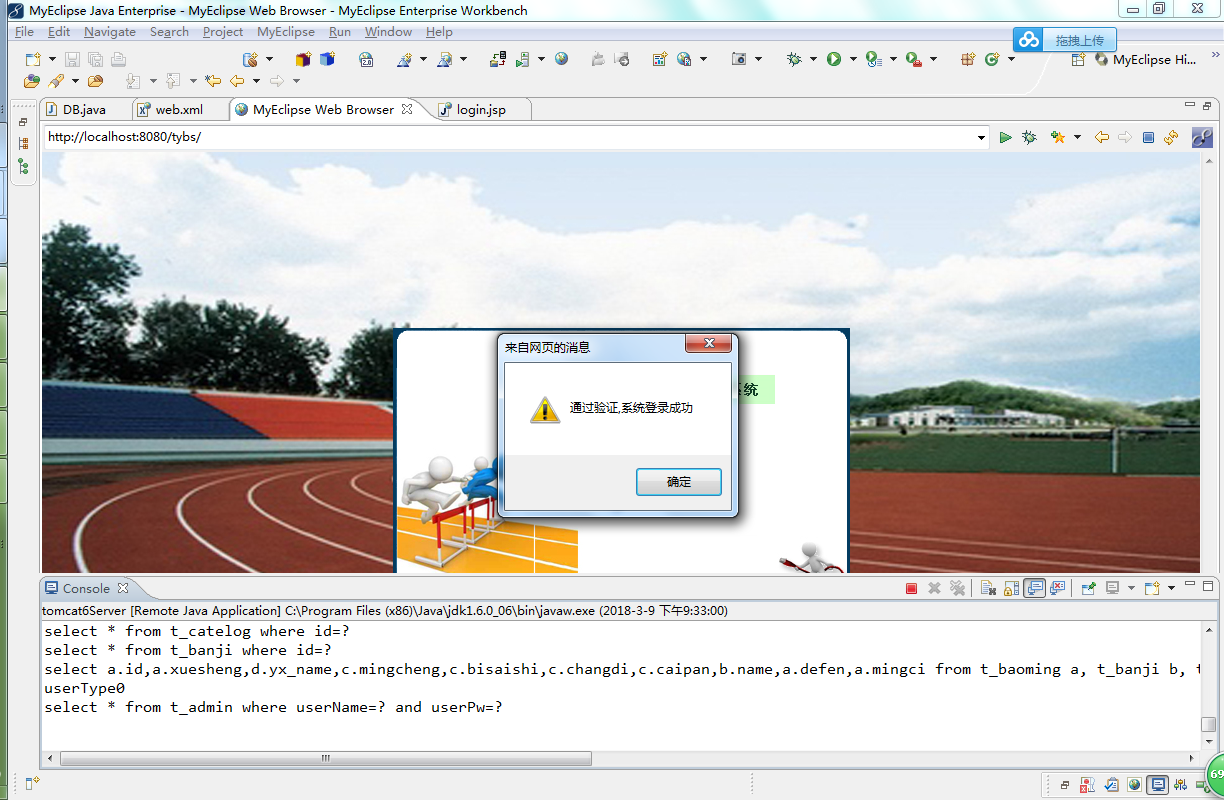Click the camera snapshot toolbar icon
1224x800 pixels.
coord(739,59)
